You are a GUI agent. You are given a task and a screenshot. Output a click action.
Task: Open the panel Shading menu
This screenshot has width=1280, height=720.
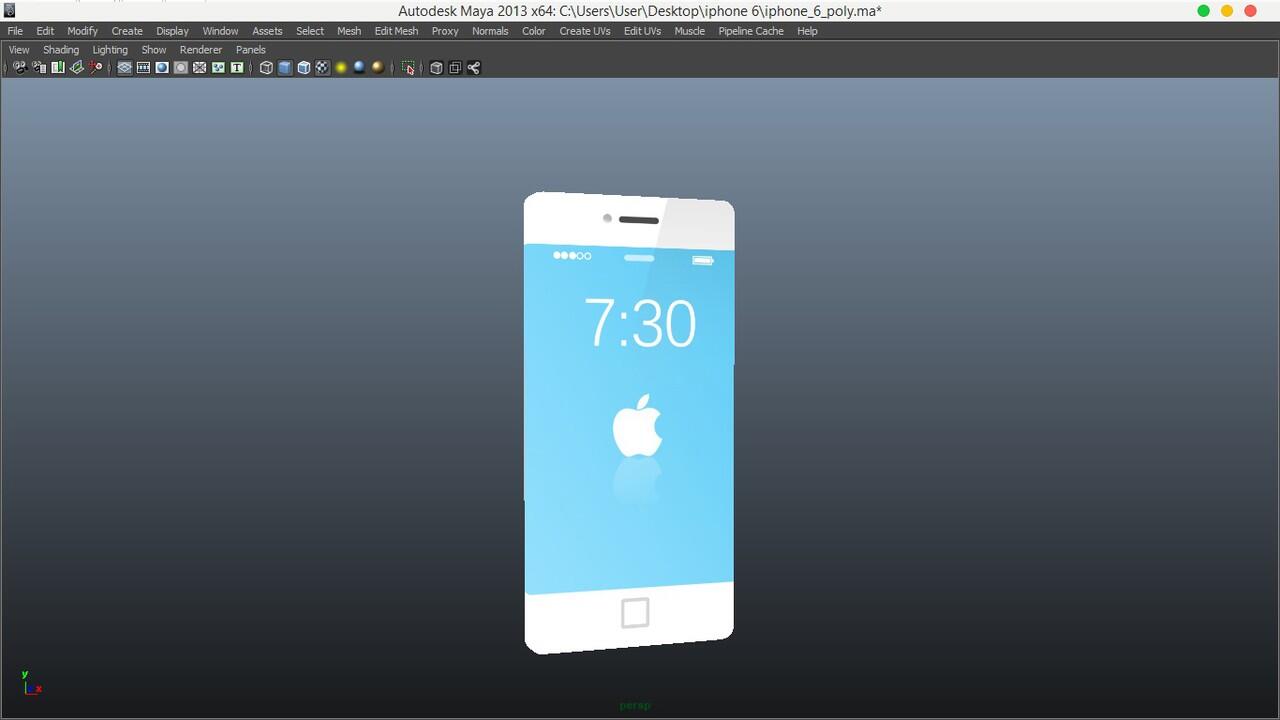tap(61, 50)
